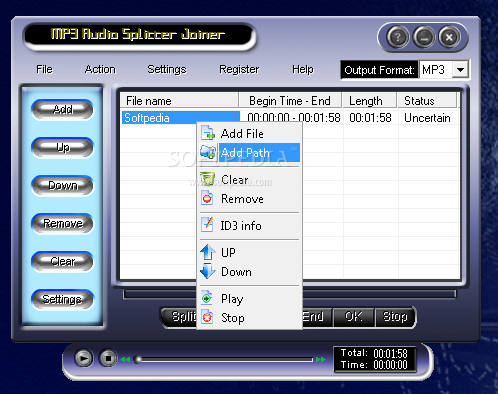
Task: Click the Length column header
Action: (x=369, y=101)
